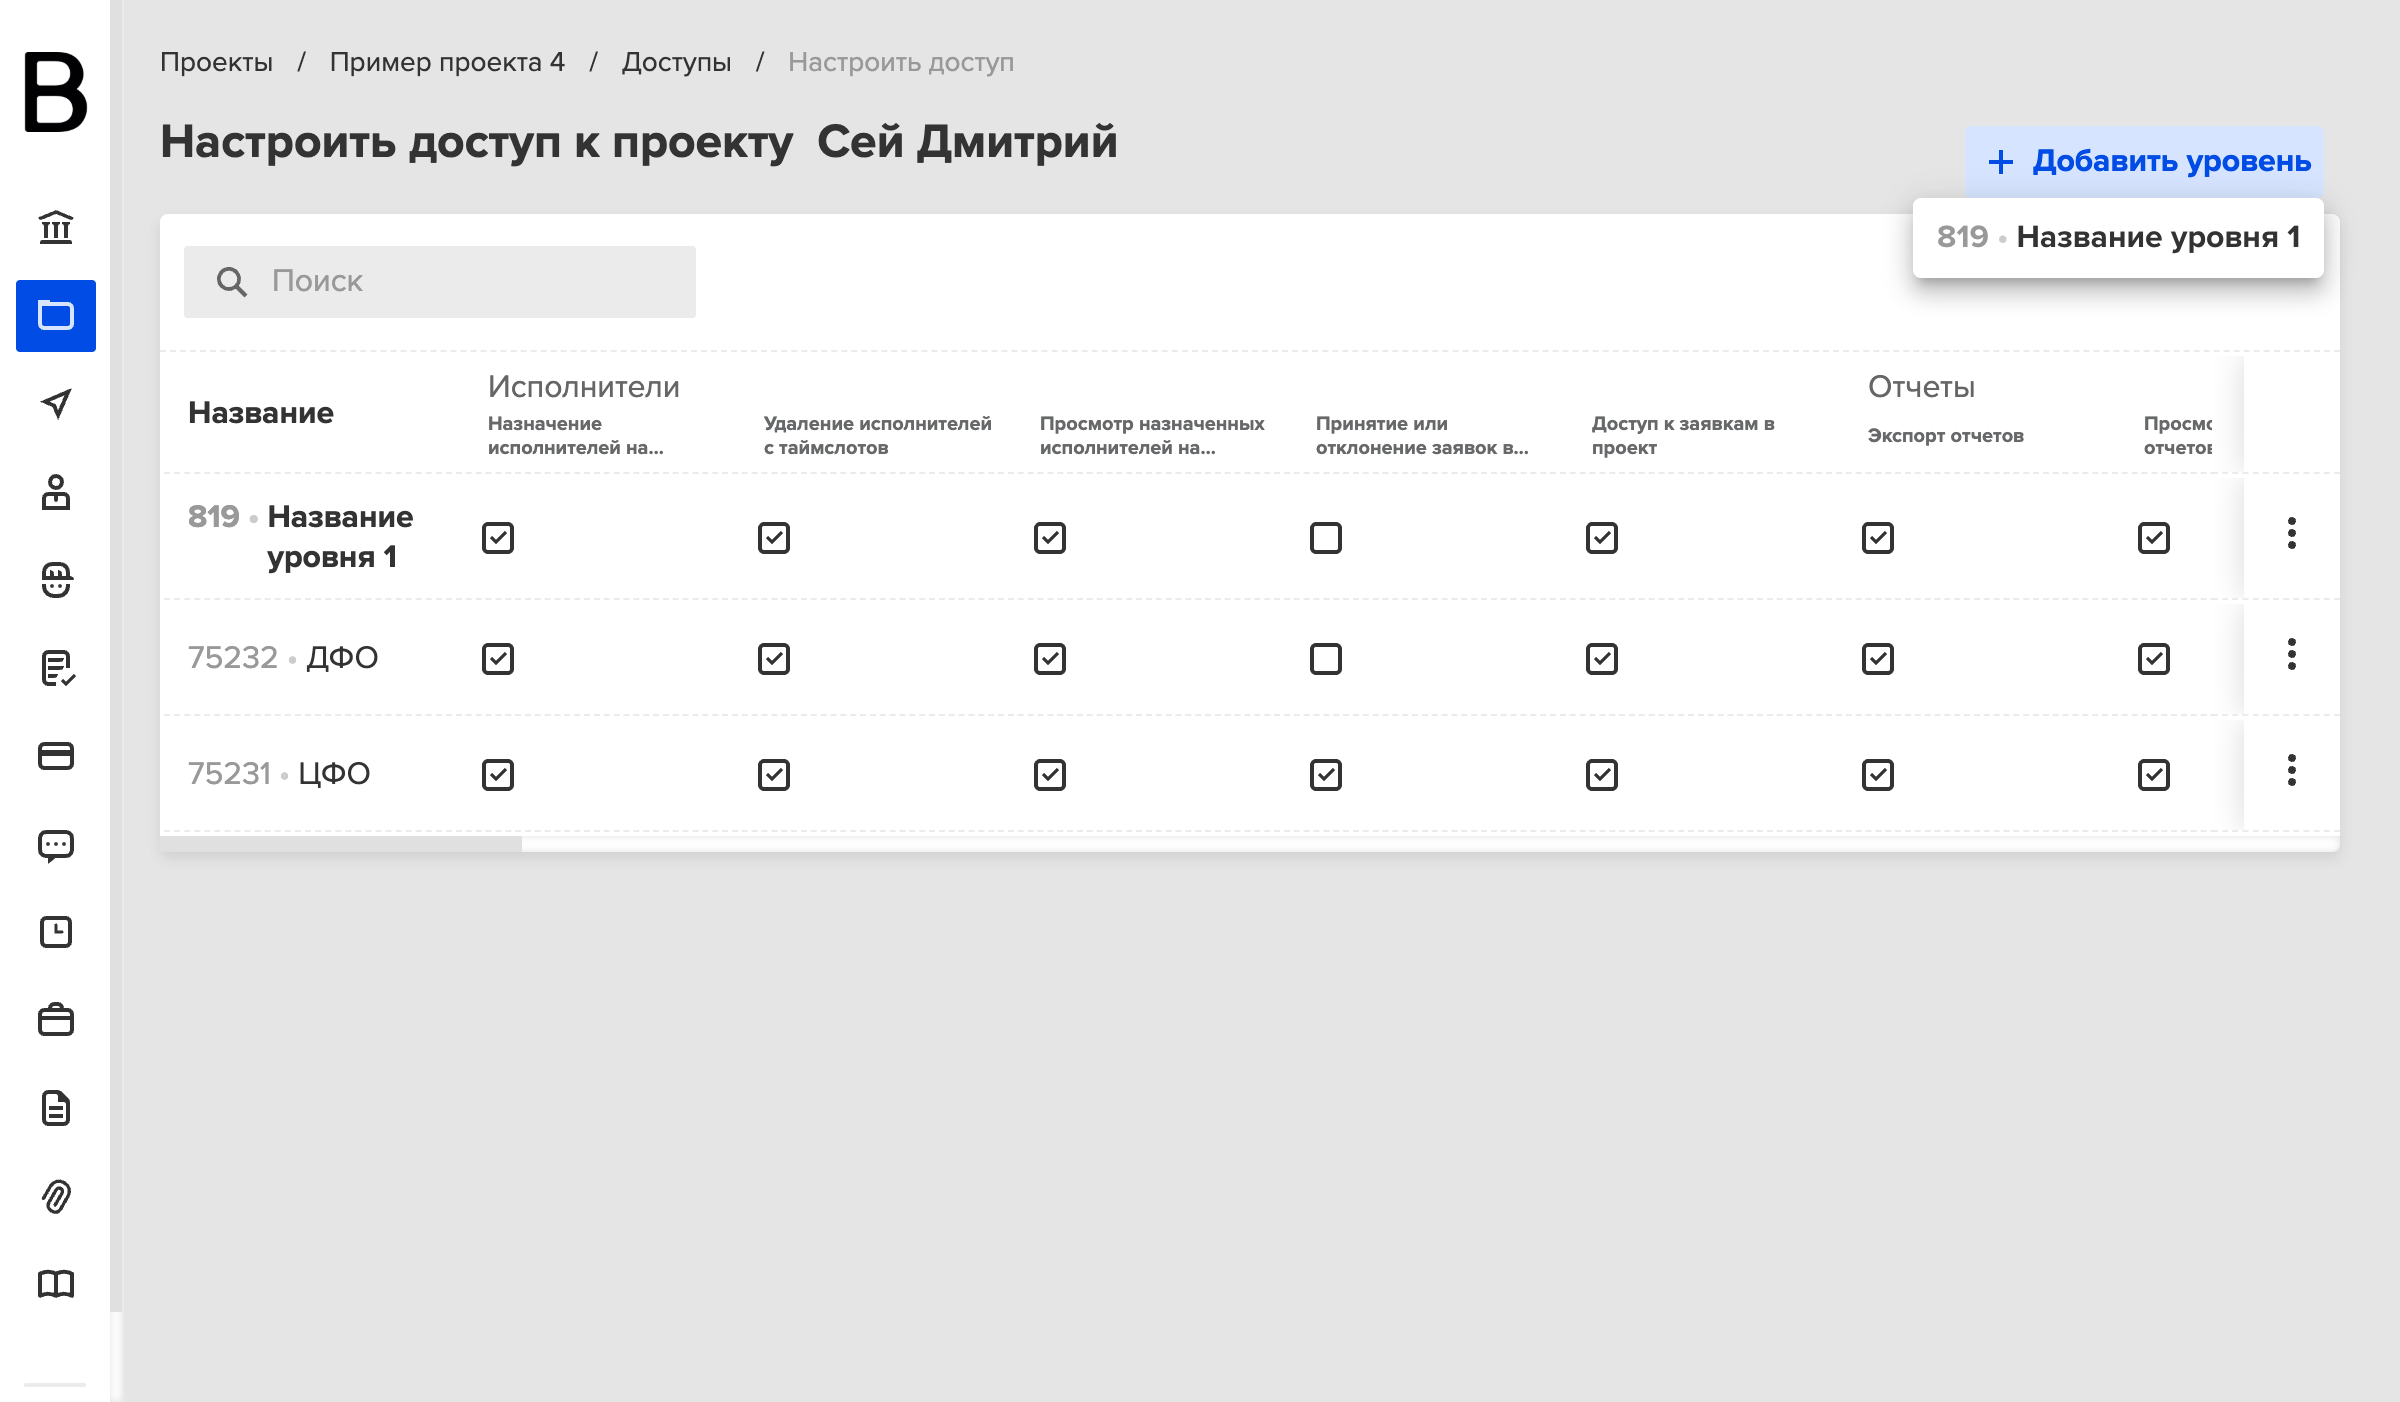Open the briefcase sidebar icon
The width and height of the screenshot is (2400, 1402).
(56, 1020)
